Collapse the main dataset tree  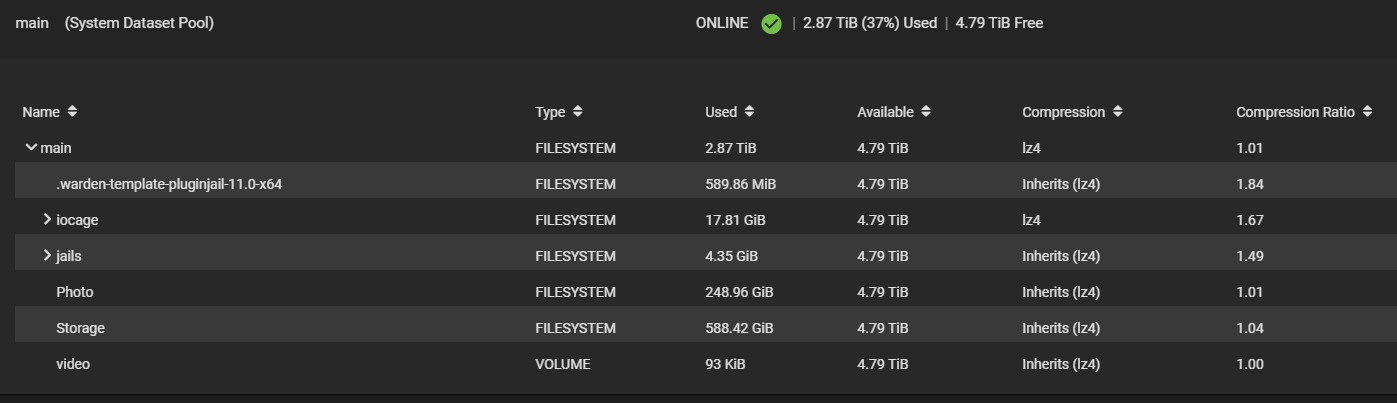[31, 148]
